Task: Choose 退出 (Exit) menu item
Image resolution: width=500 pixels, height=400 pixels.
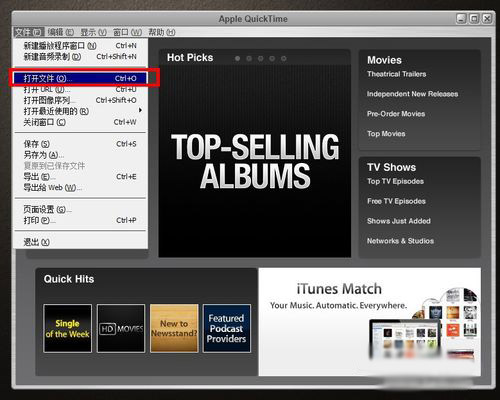Action: (80, 242)
